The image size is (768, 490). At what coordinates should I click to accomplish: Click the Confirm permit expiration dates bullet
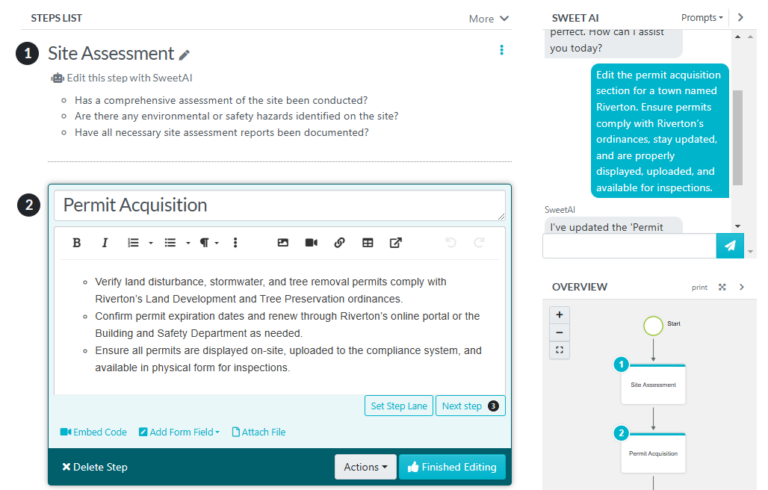coord(287,324)
